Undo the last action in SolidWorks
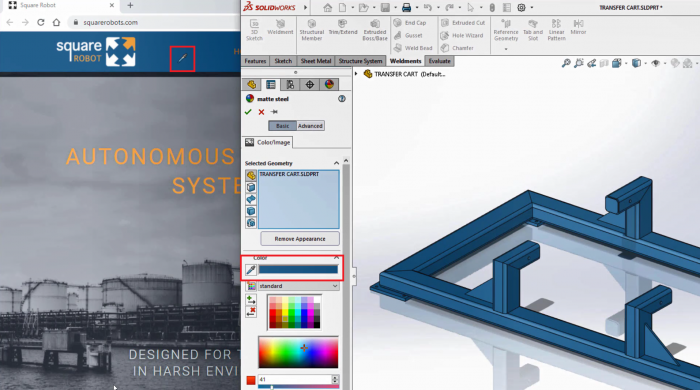The height and width of the screenshot is (390, 700). [428, 8]
